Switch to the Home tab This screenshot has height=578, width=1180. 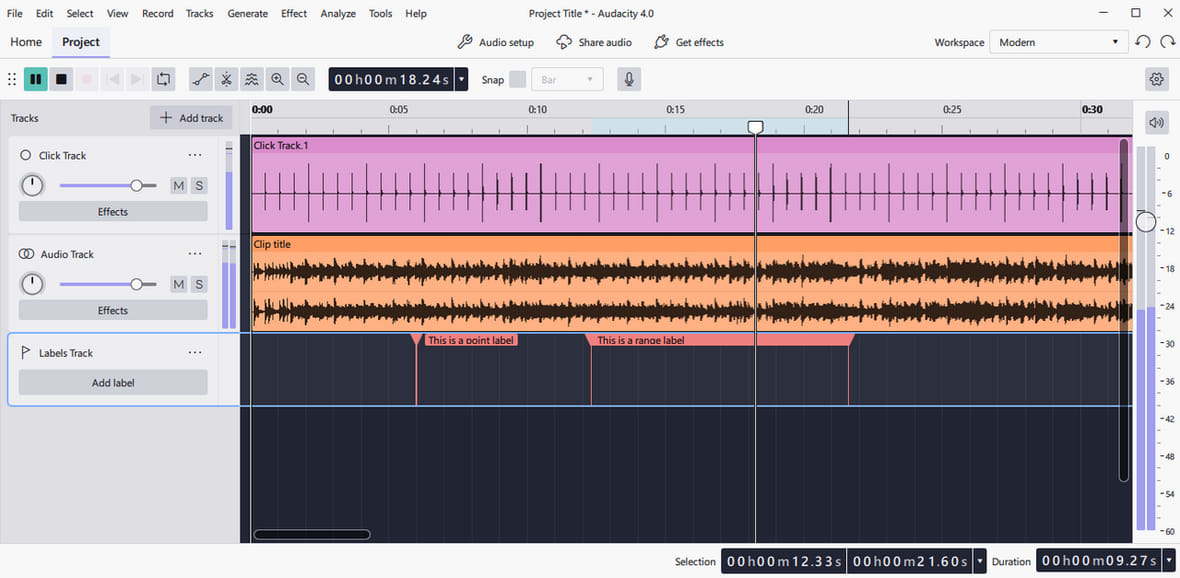pos(26,42)
